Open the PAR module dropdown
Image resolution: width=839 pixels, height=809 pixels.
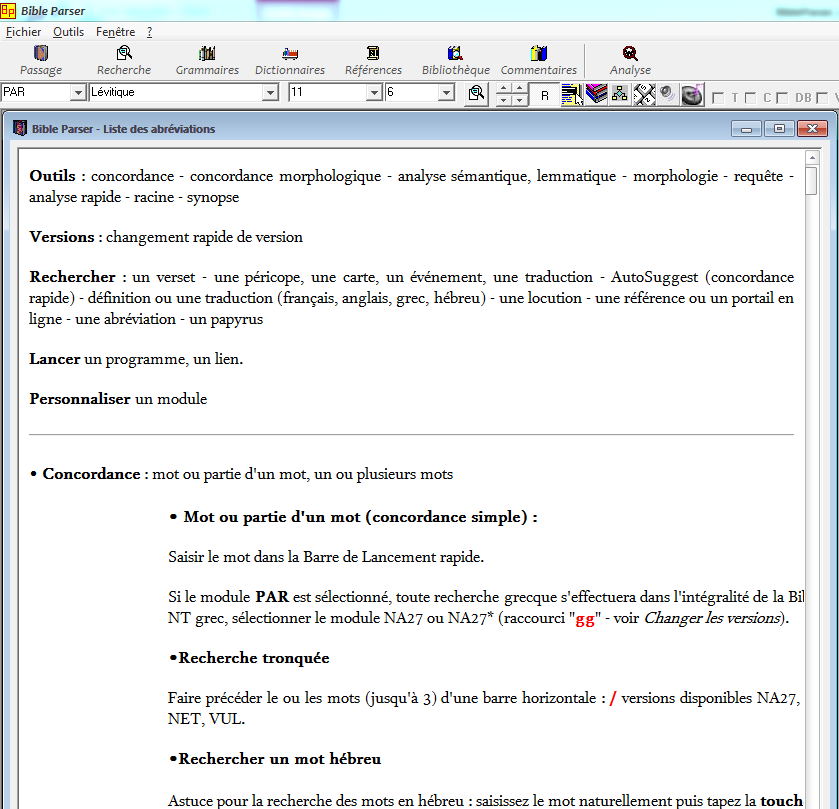click(78, 93)
